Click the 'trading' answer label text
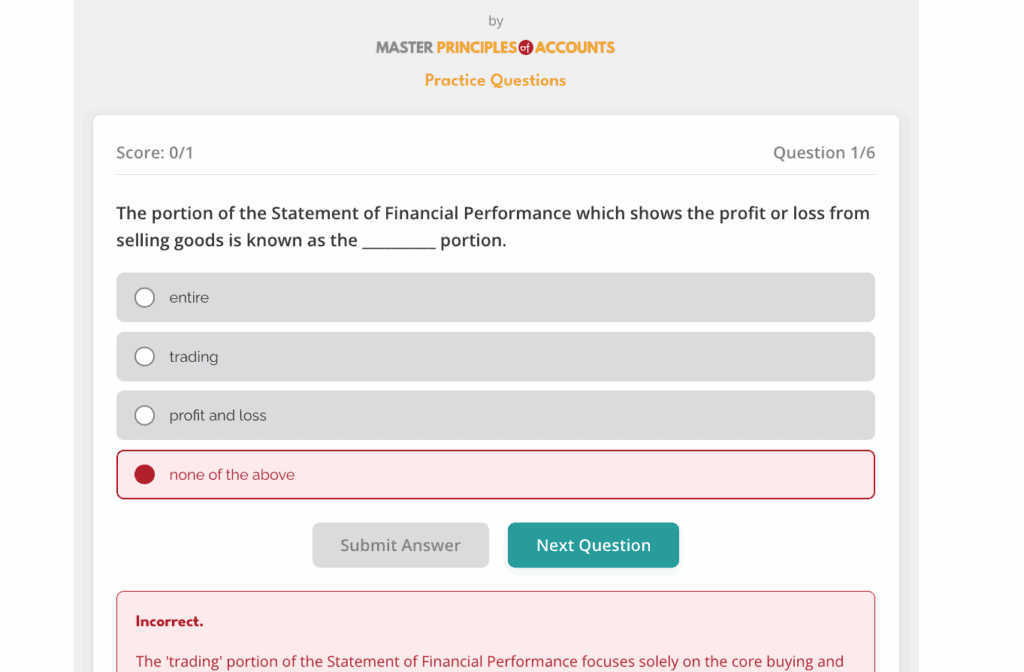This screenshot has height=672, width=1024. coord(194,357)
